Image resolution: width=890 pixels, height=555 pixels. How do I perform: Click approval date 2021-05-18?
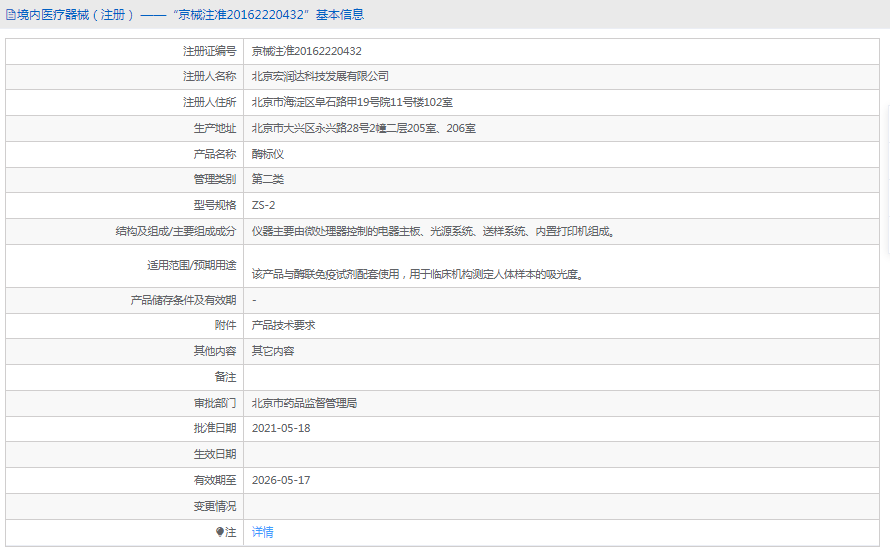click(281, 428)
